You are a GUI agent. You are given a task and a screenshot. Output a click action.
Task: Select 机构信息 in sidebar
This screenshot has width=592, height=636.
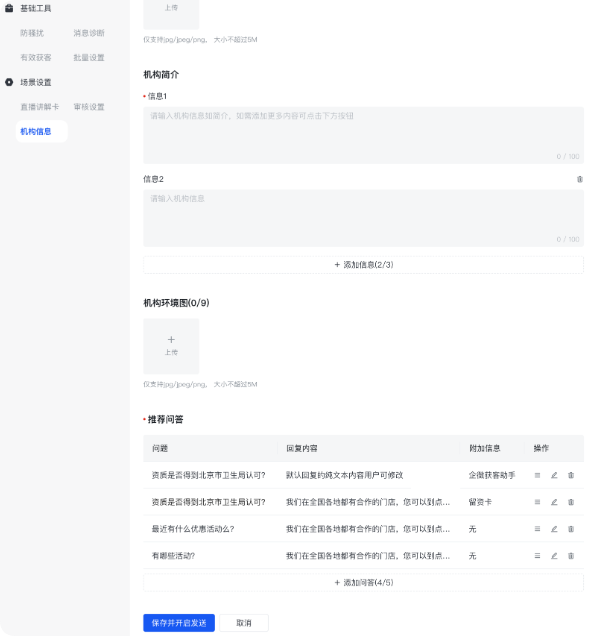[41, 131]
